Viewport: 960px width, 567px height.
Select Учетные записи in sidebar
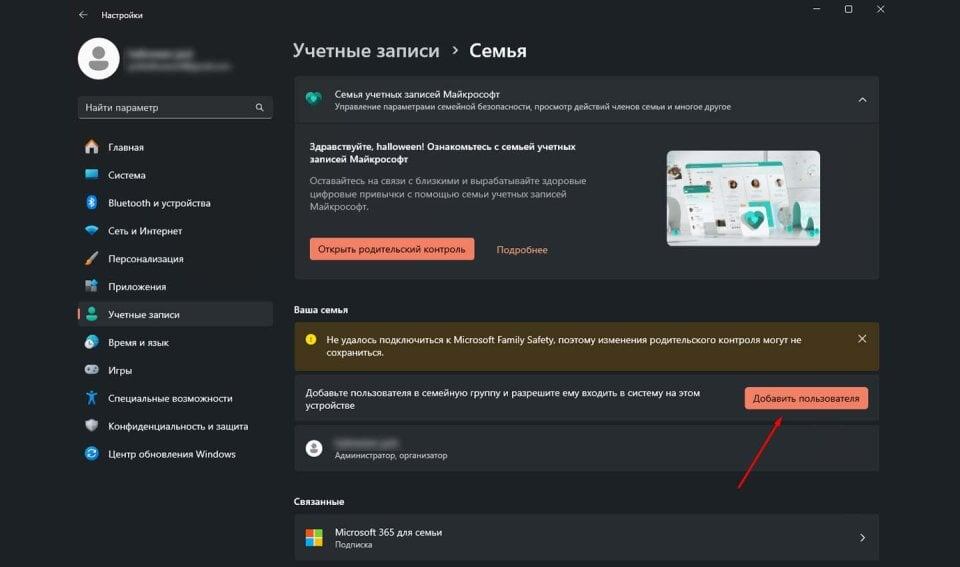pyautogui.click(x=175, y=314)
